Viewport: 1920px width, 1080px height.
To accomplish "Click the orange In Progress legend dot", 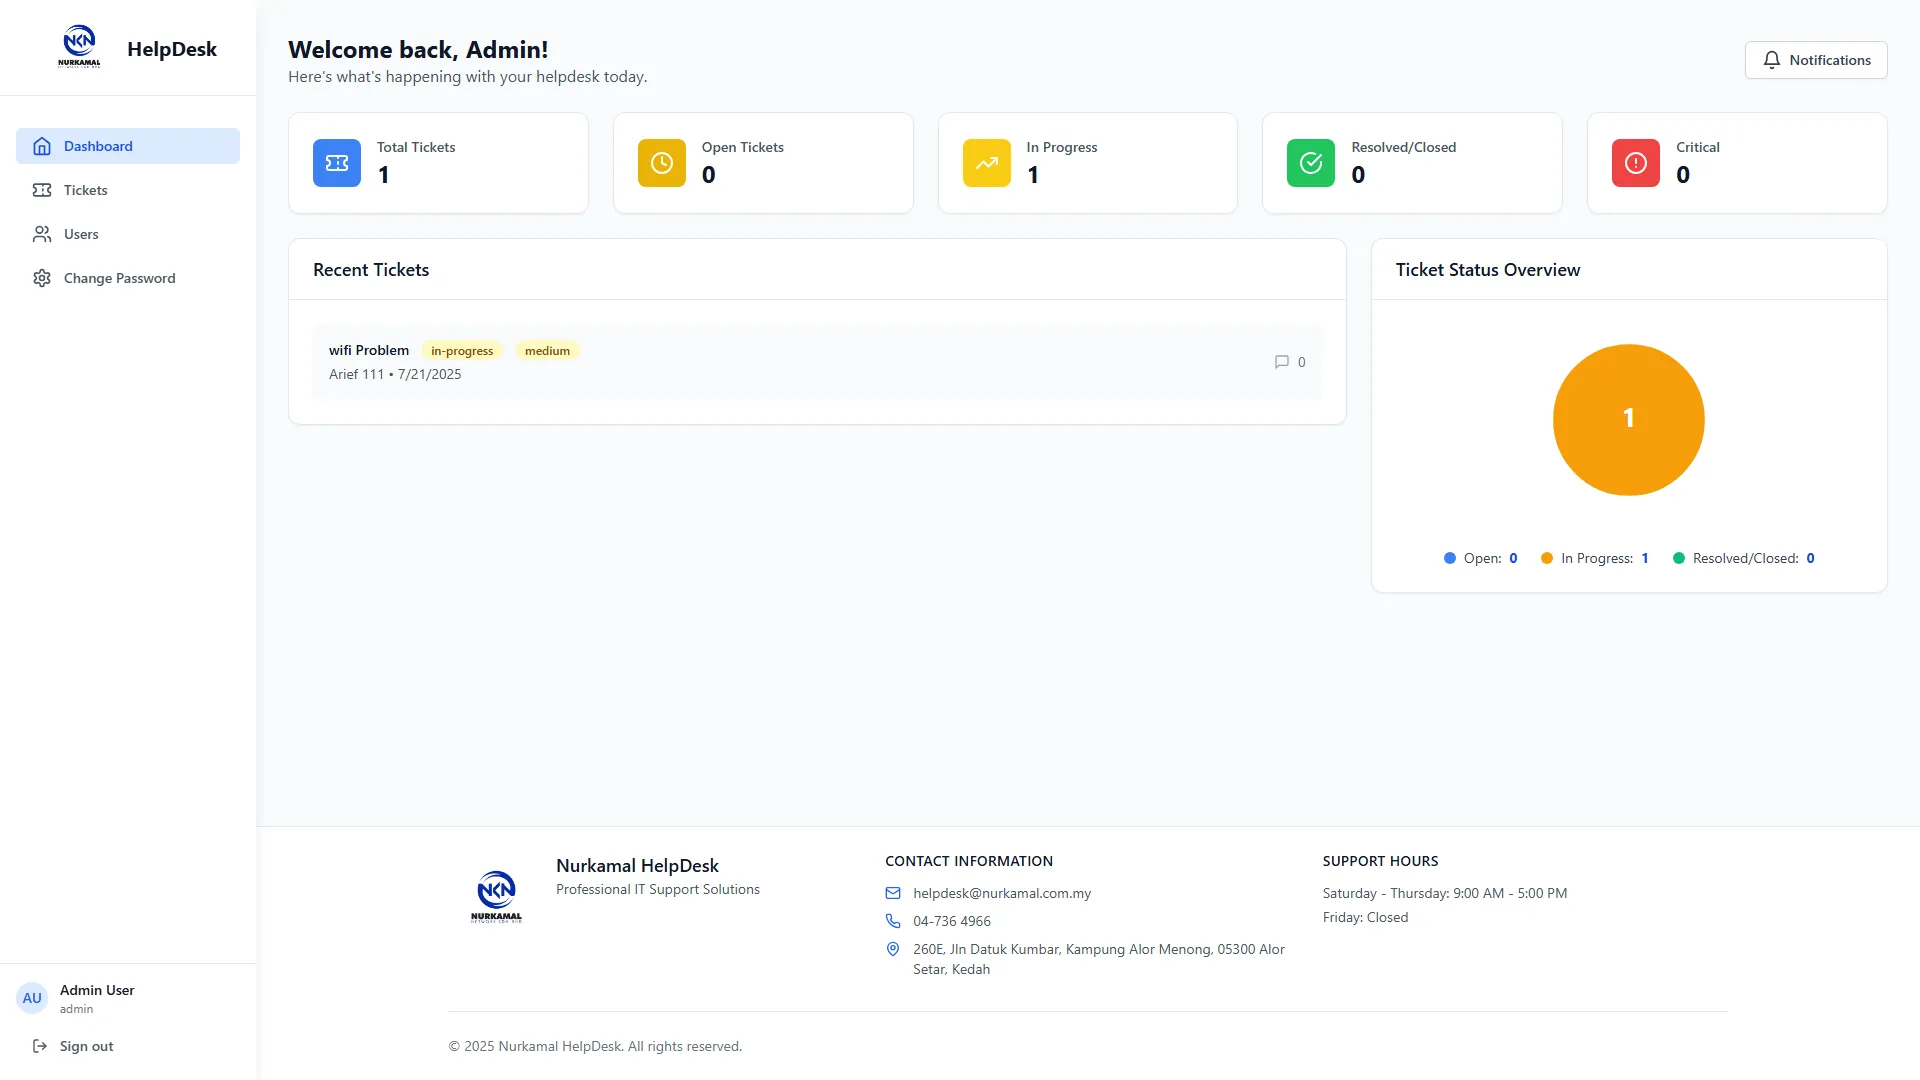I will (1547, 558).
